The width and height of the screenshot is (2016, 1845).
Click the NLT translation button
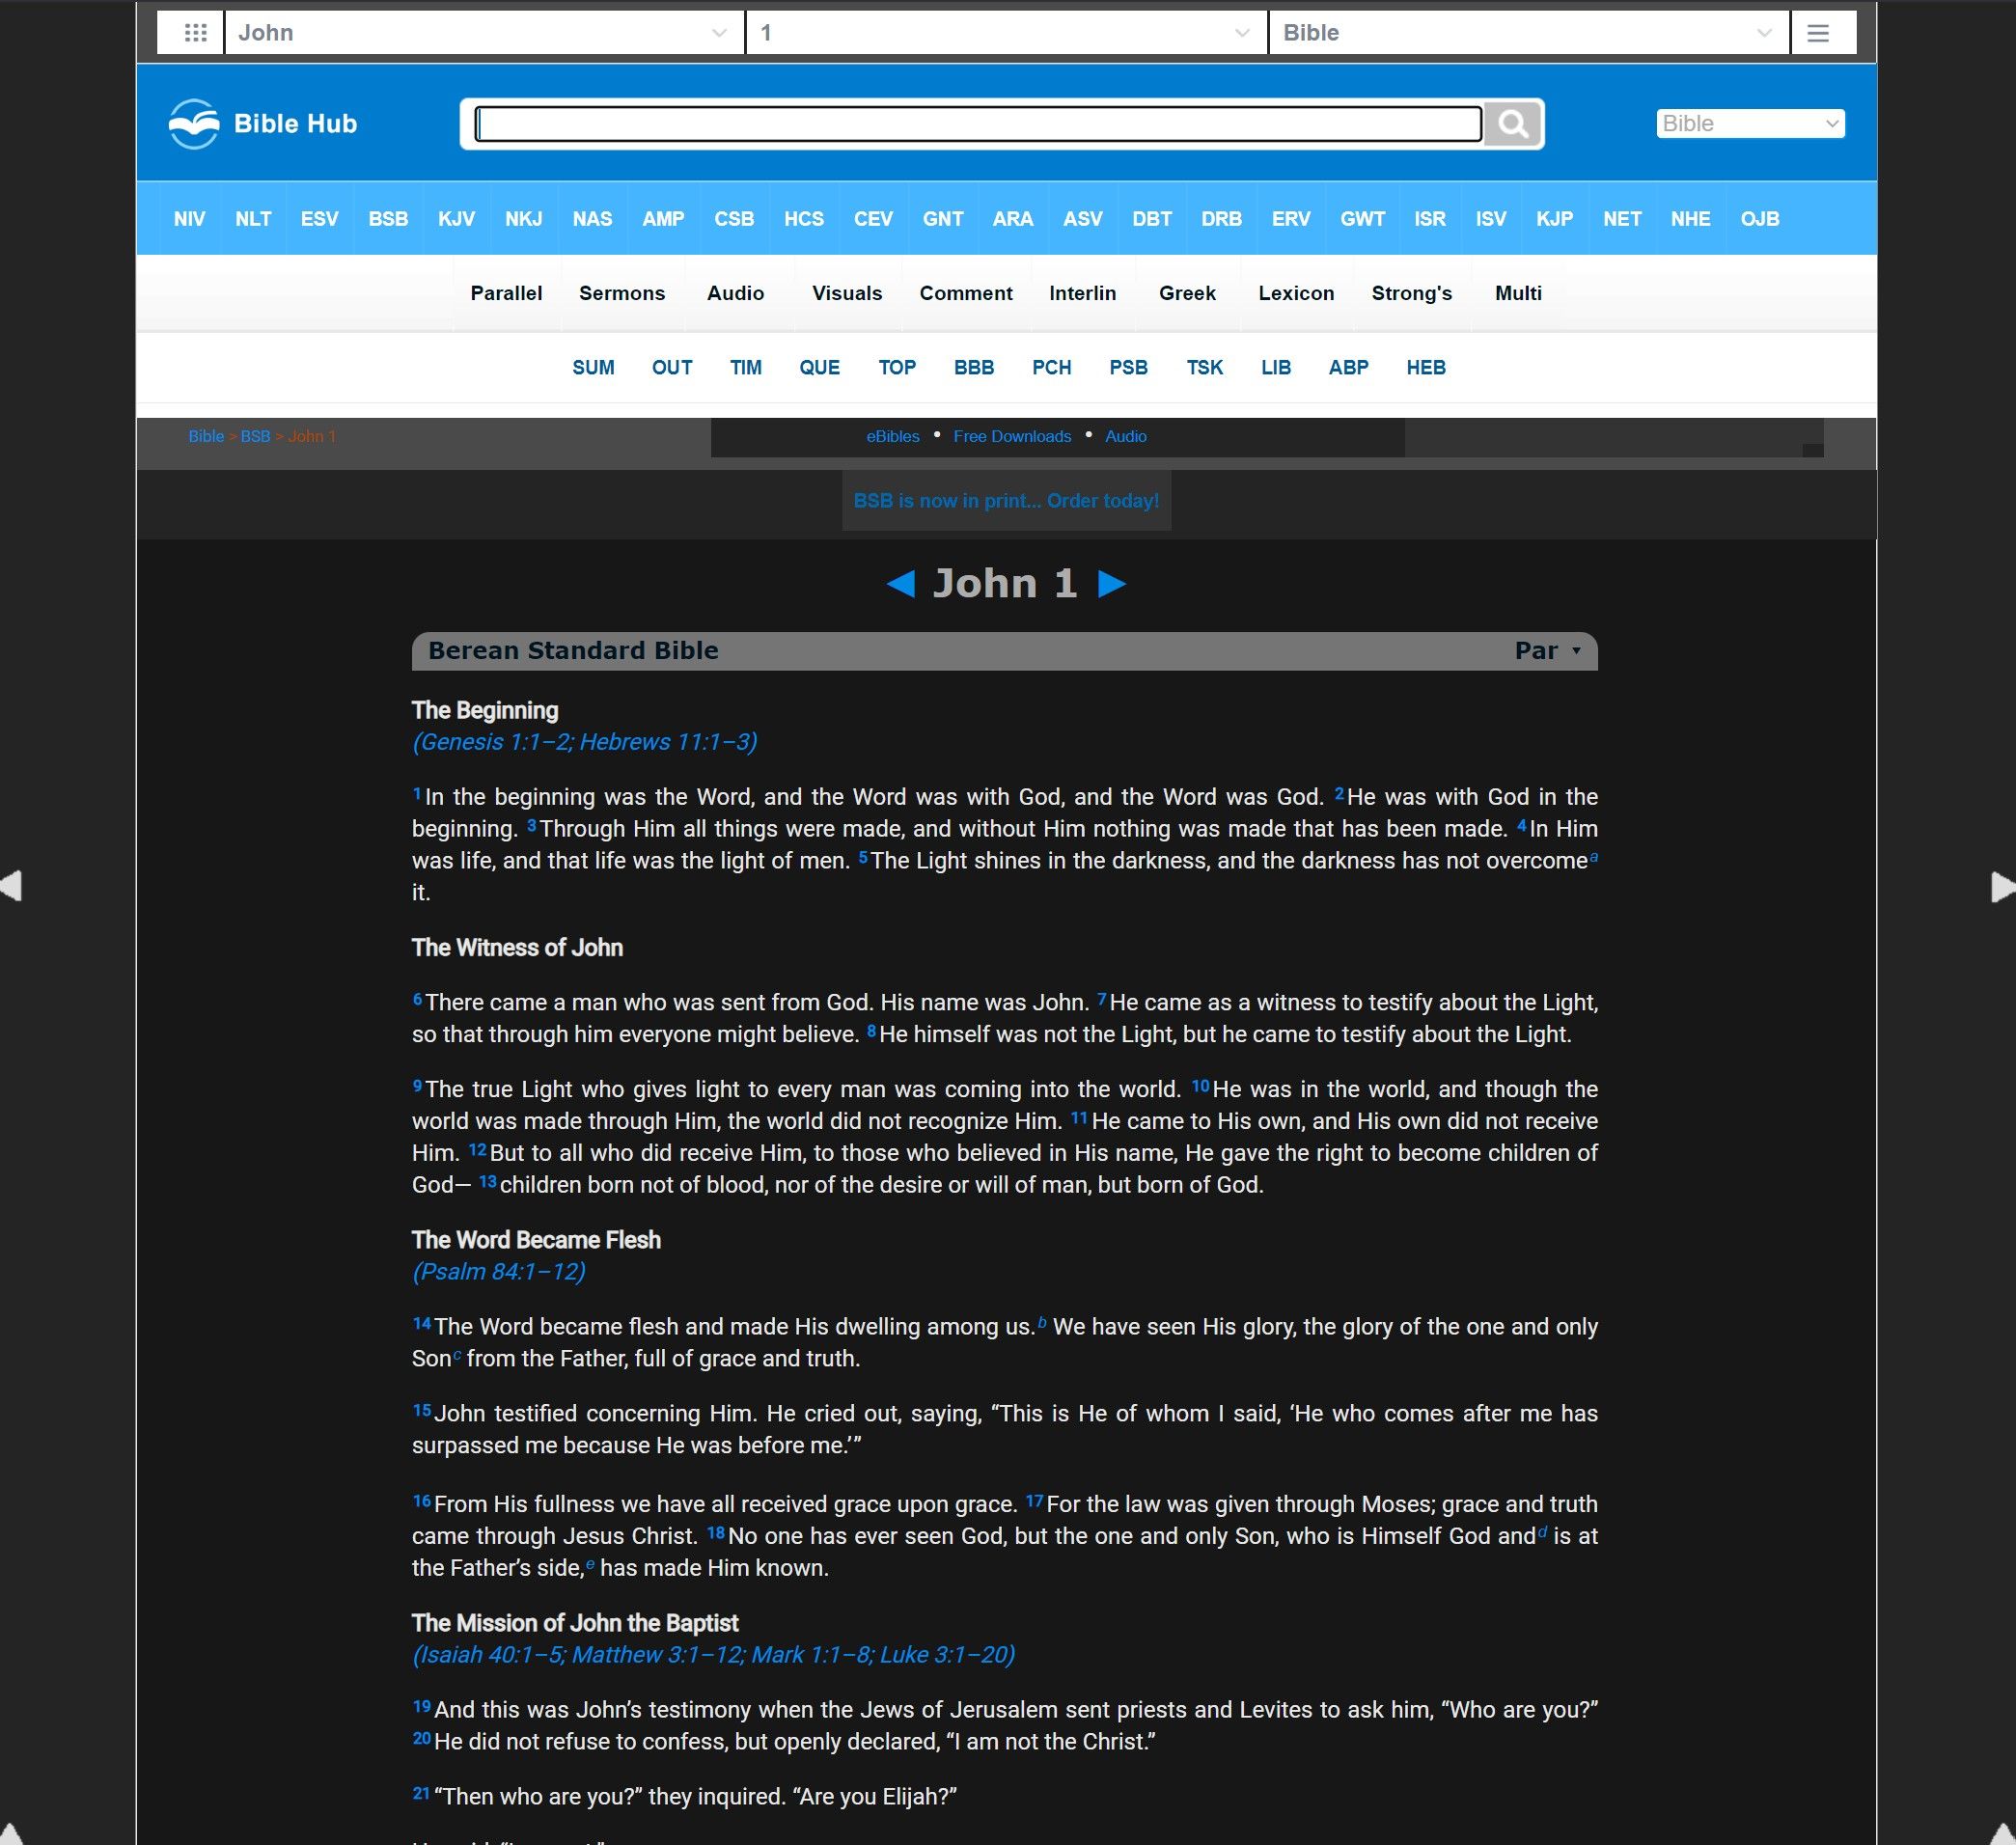253,218
